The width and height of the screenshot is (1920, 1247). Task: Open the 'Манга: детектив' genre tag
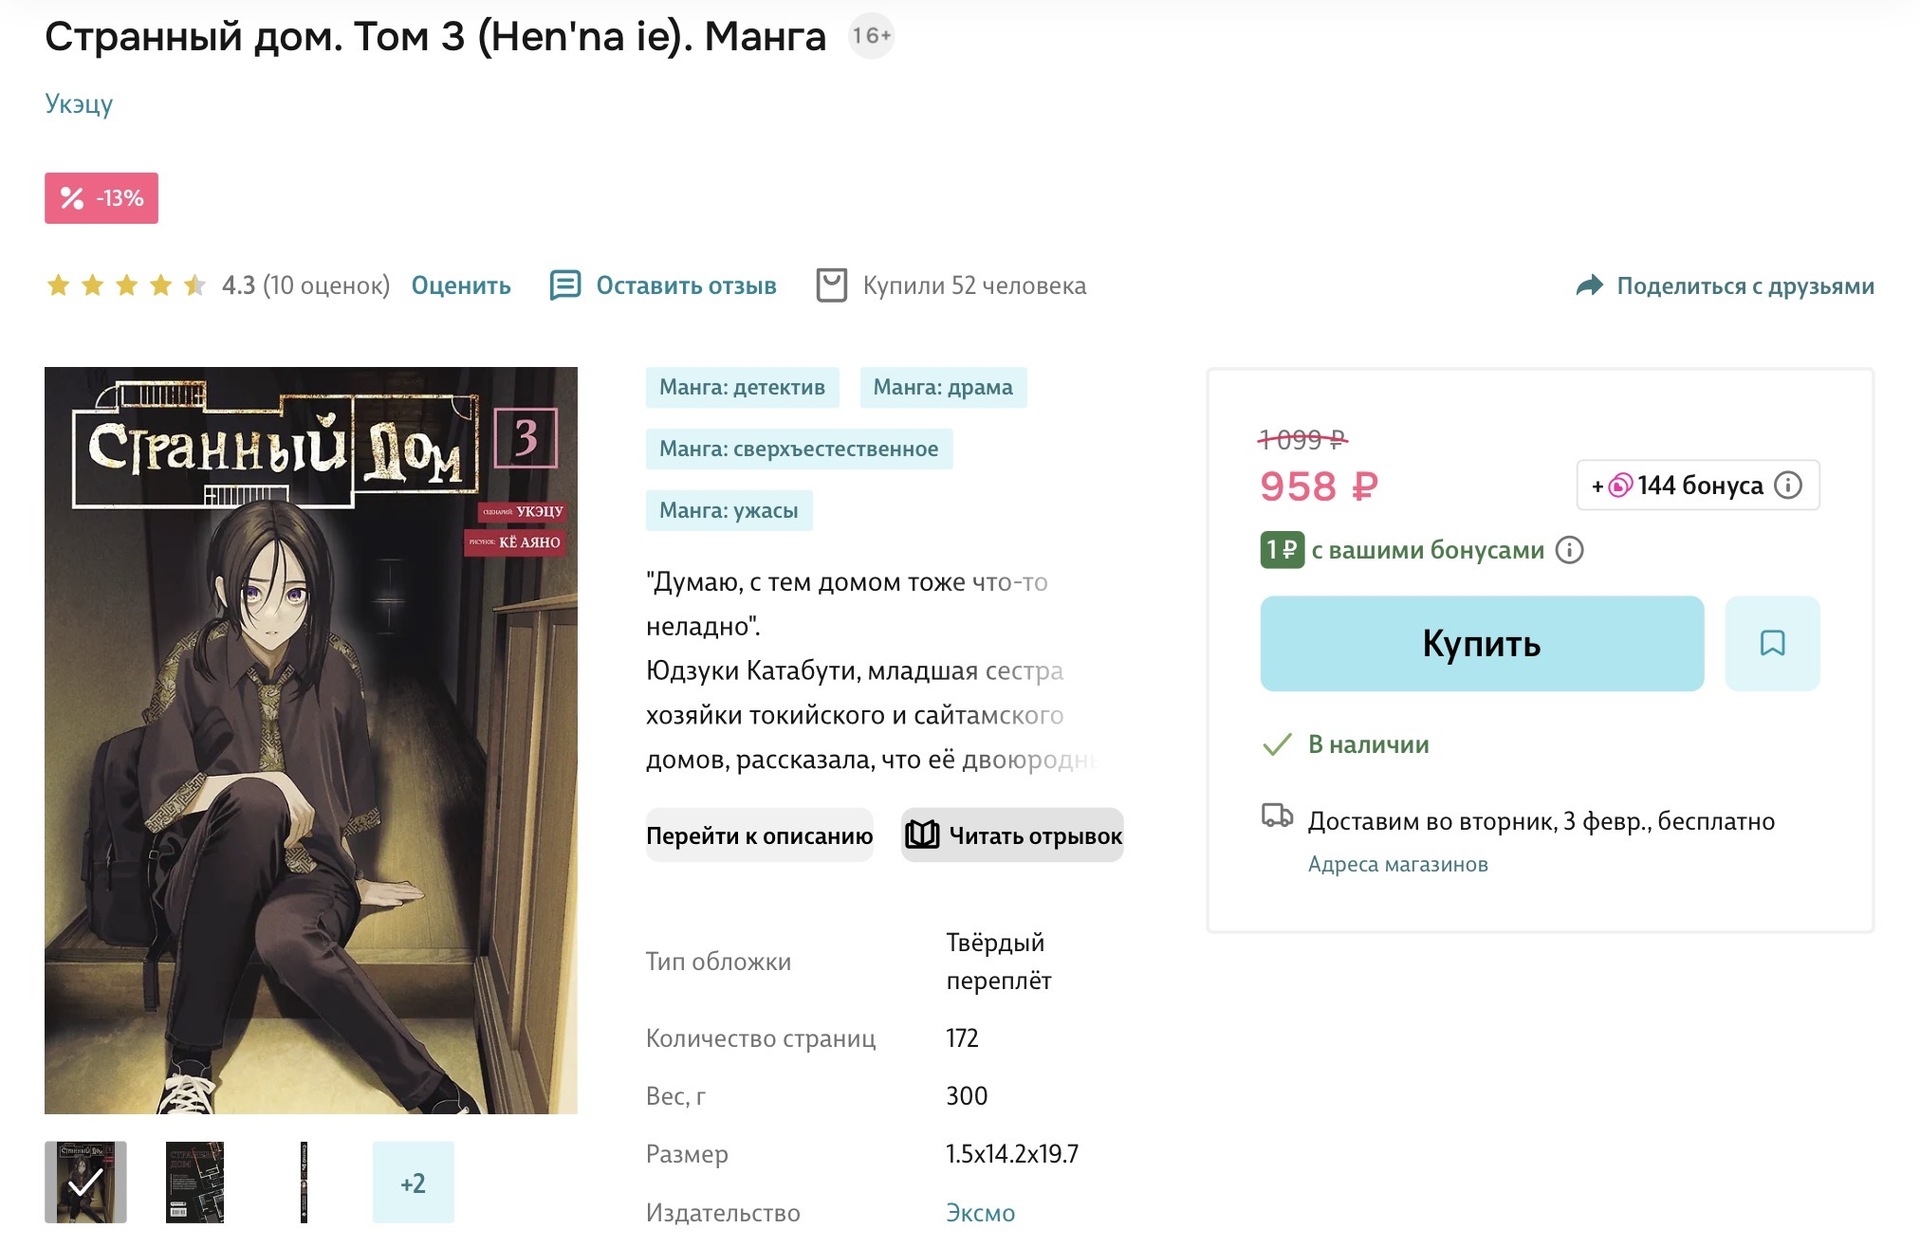click(742, 388)
